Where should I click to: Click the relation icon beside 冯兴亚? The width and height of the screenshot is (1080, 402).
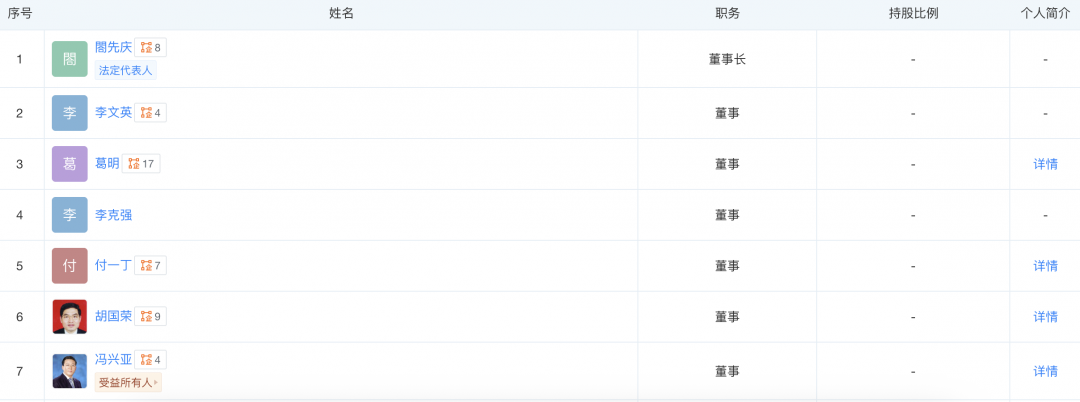(146, 360)
